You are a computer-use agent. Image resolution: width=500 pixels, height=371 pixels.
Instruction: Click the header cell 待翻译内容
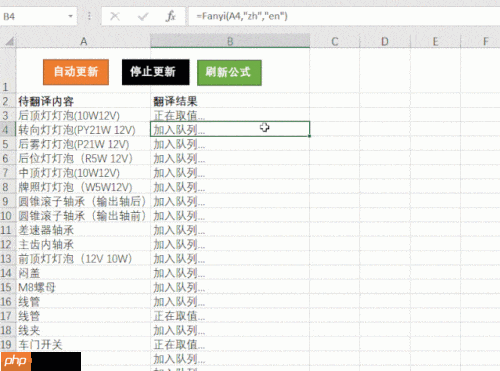pos(83,101)
